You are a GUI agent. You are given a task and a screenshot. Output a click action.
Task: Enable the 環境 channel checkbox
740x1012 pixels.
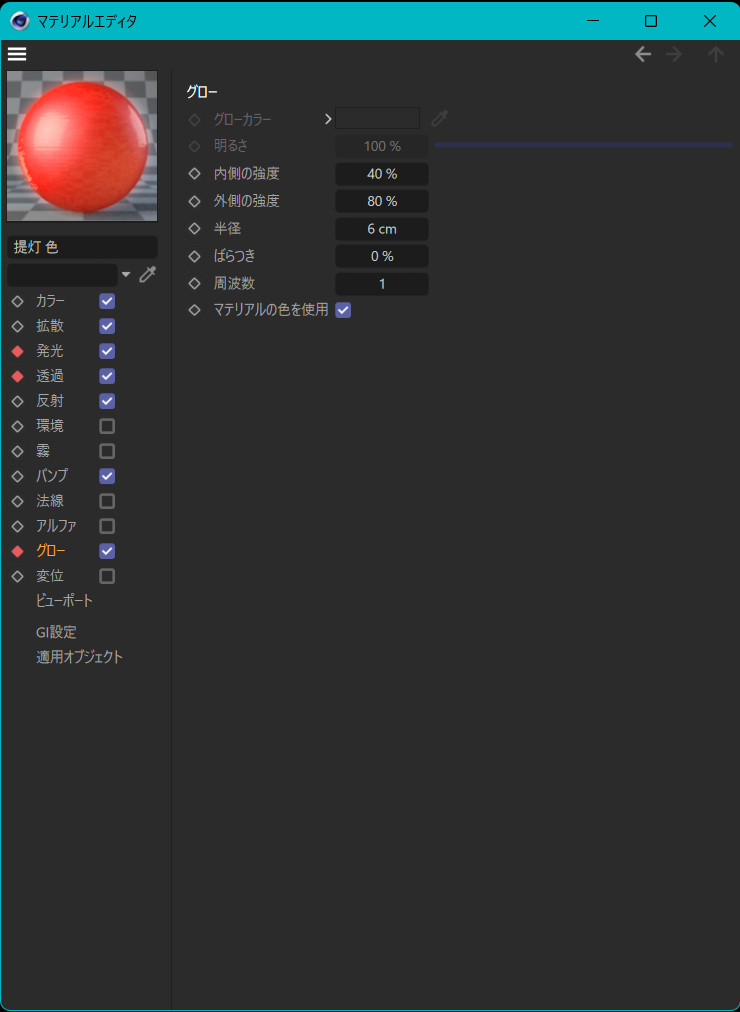coord(107,426)
